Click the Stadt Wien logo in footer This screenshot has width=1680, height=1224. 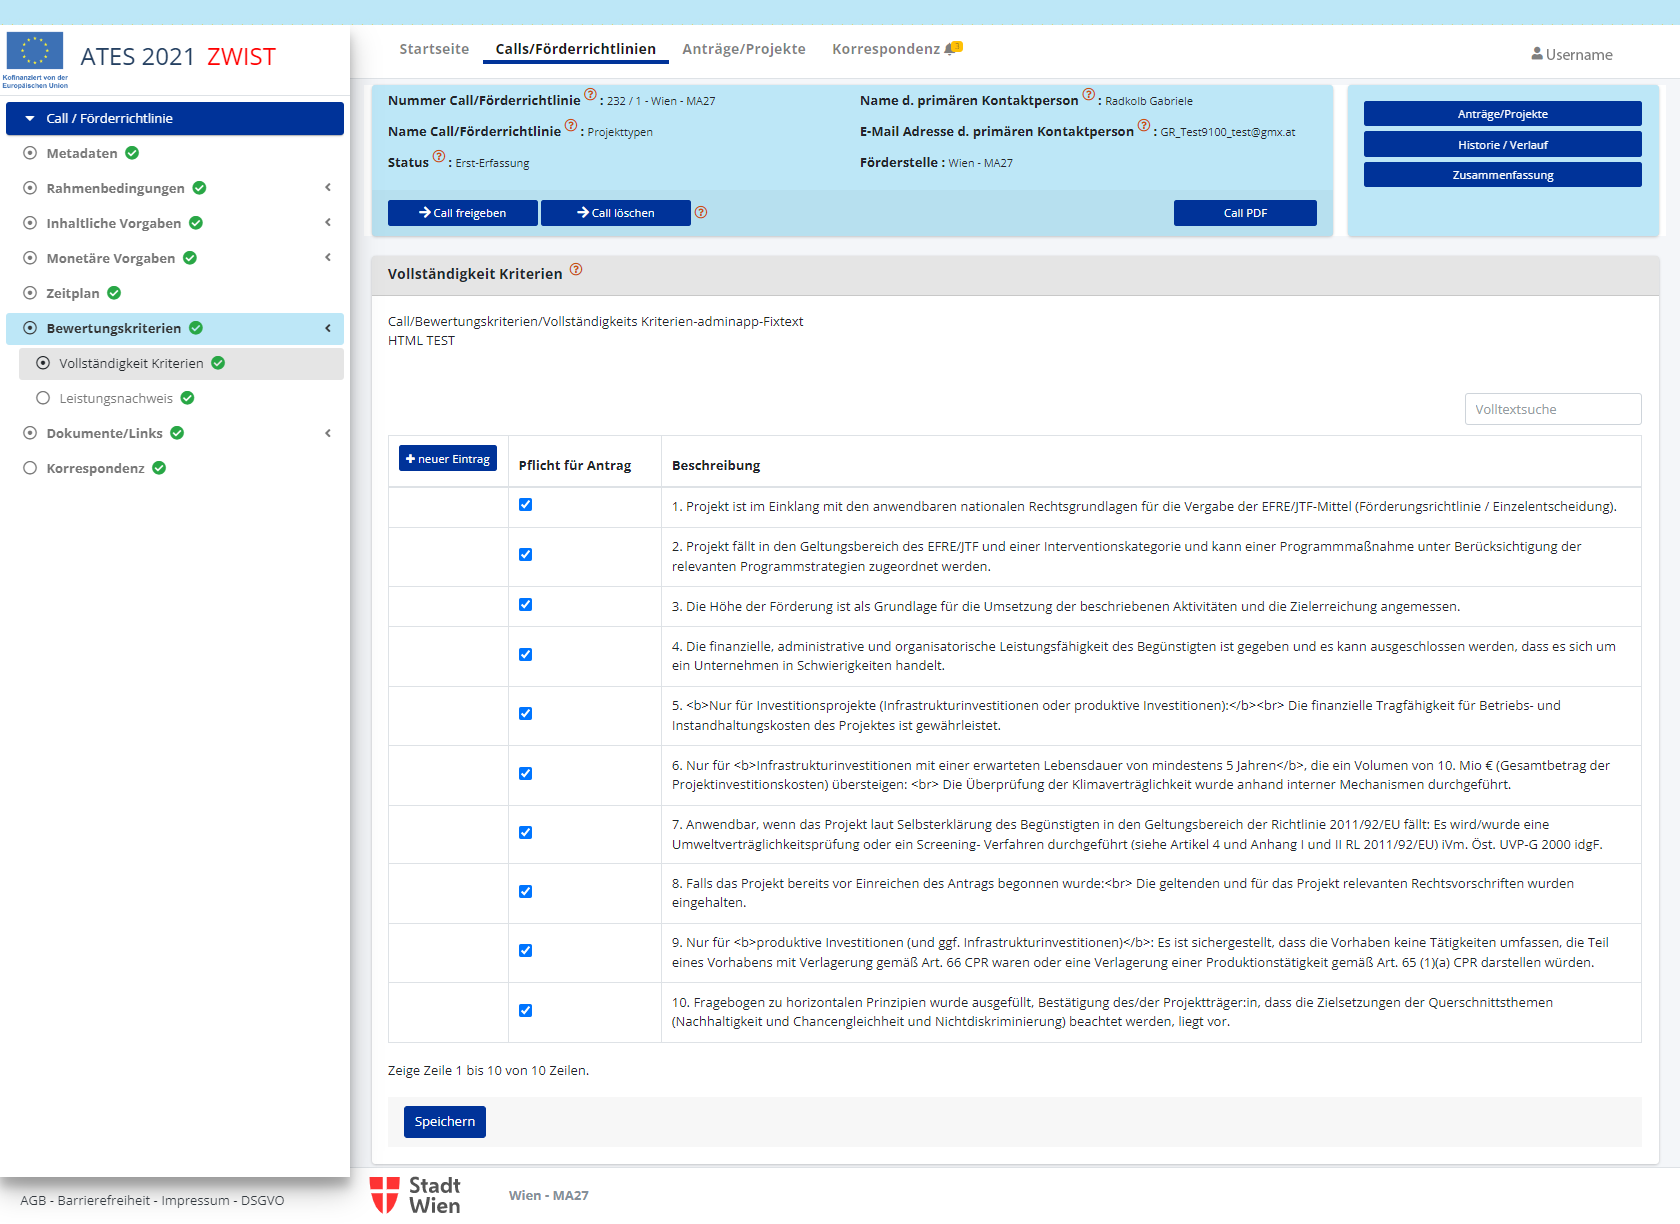tap(416, 1195)
